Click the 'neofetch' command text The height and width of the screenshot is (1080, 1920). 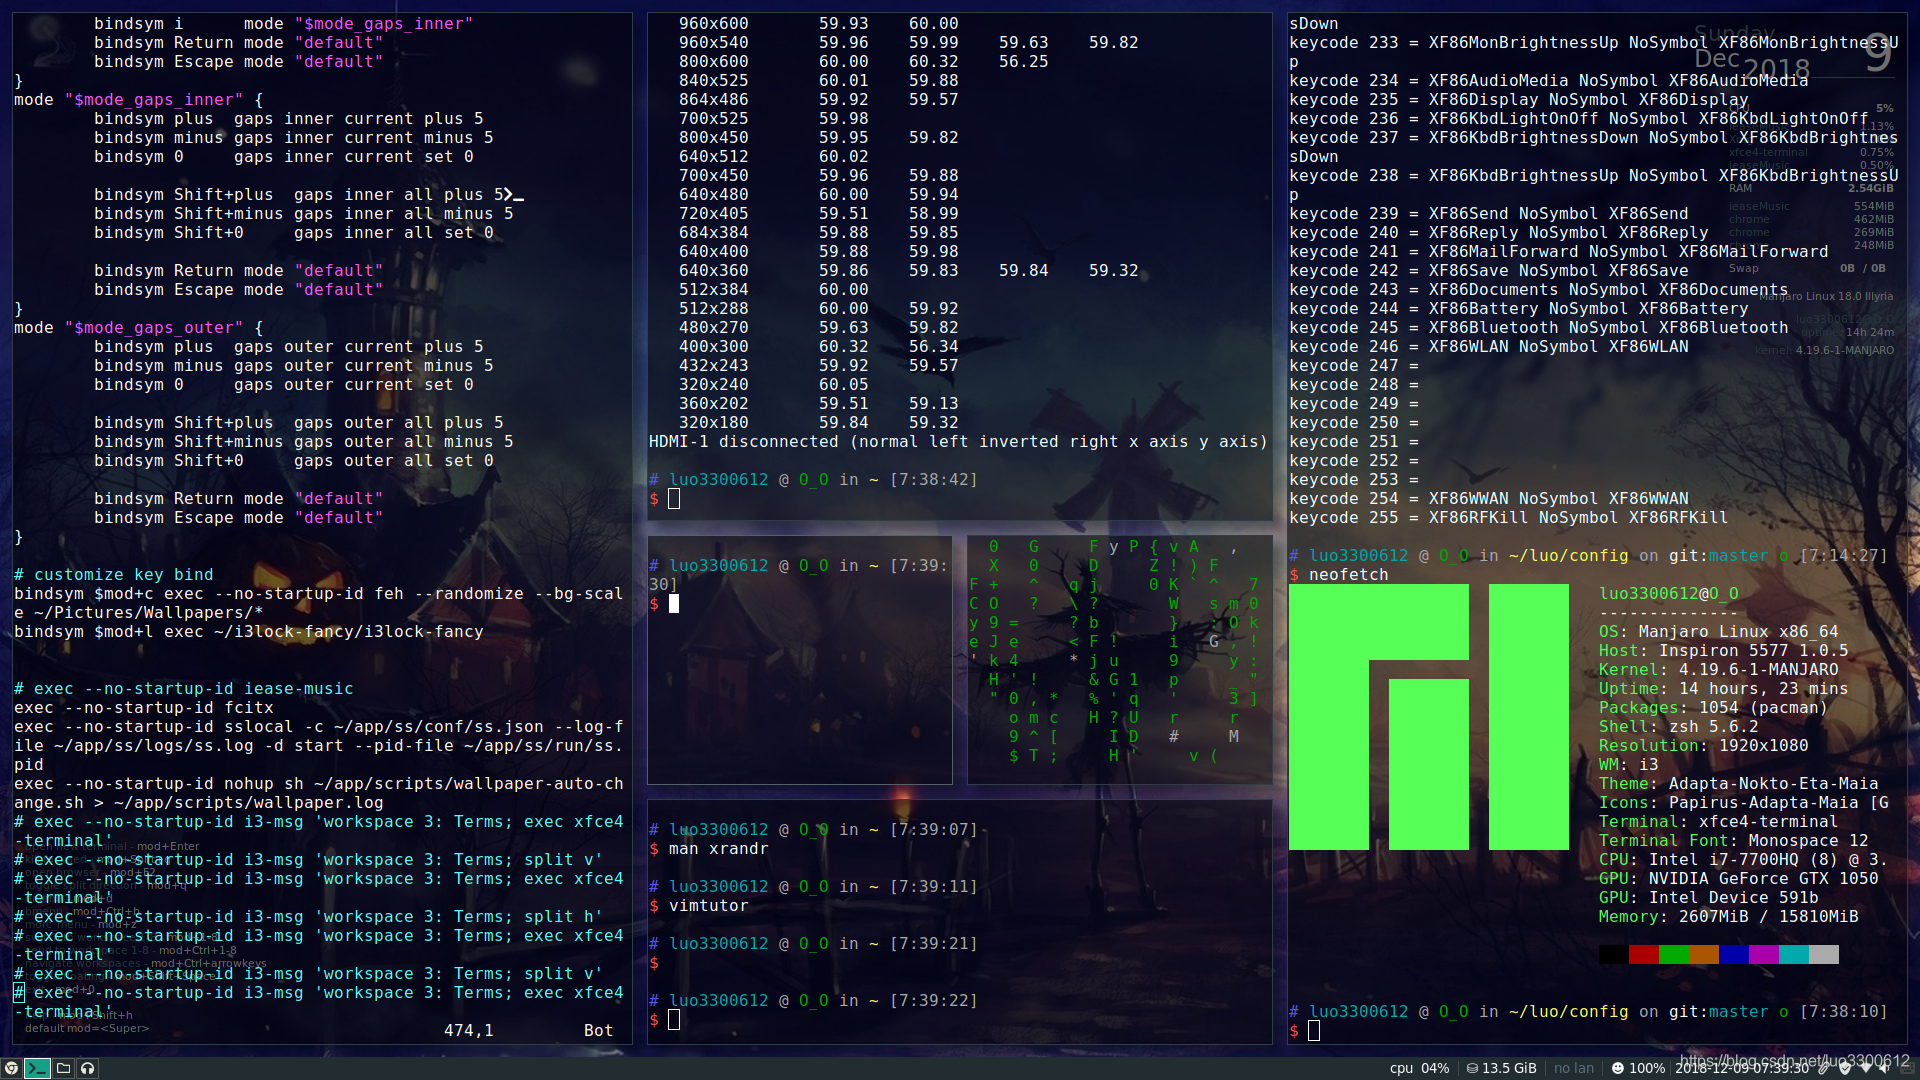pos(1348,575)
